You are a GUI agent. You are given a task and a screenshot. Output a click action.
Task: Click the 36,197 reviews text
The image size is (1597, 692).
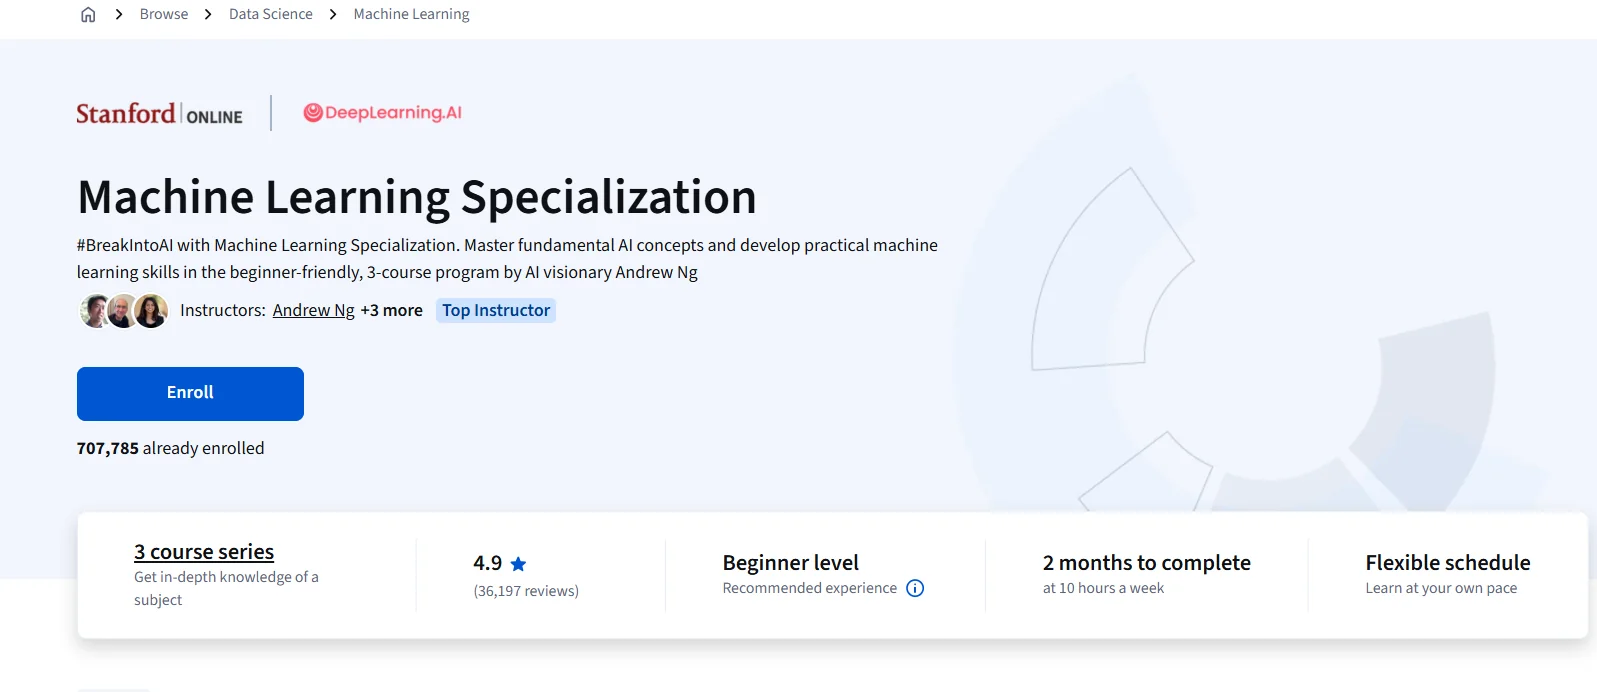pos(526,591)
